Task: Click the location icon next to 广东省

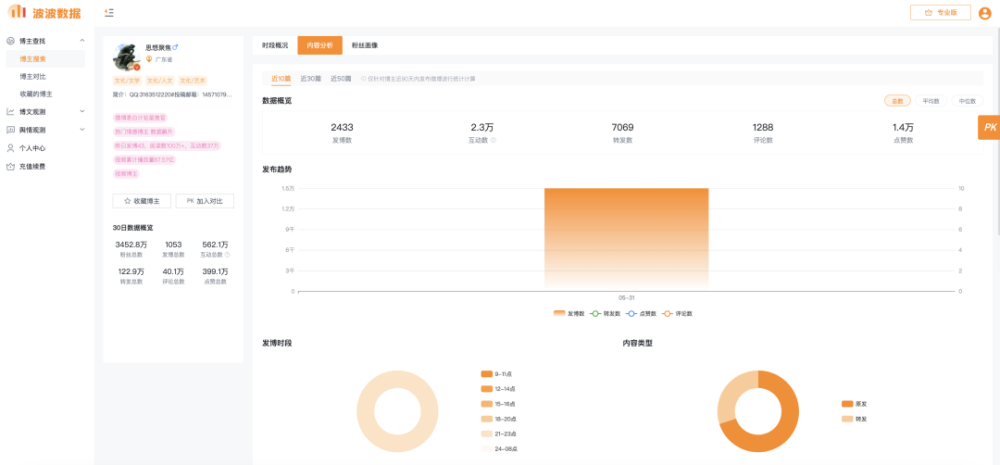Action: pyautogui.click(x=149, y=59)
